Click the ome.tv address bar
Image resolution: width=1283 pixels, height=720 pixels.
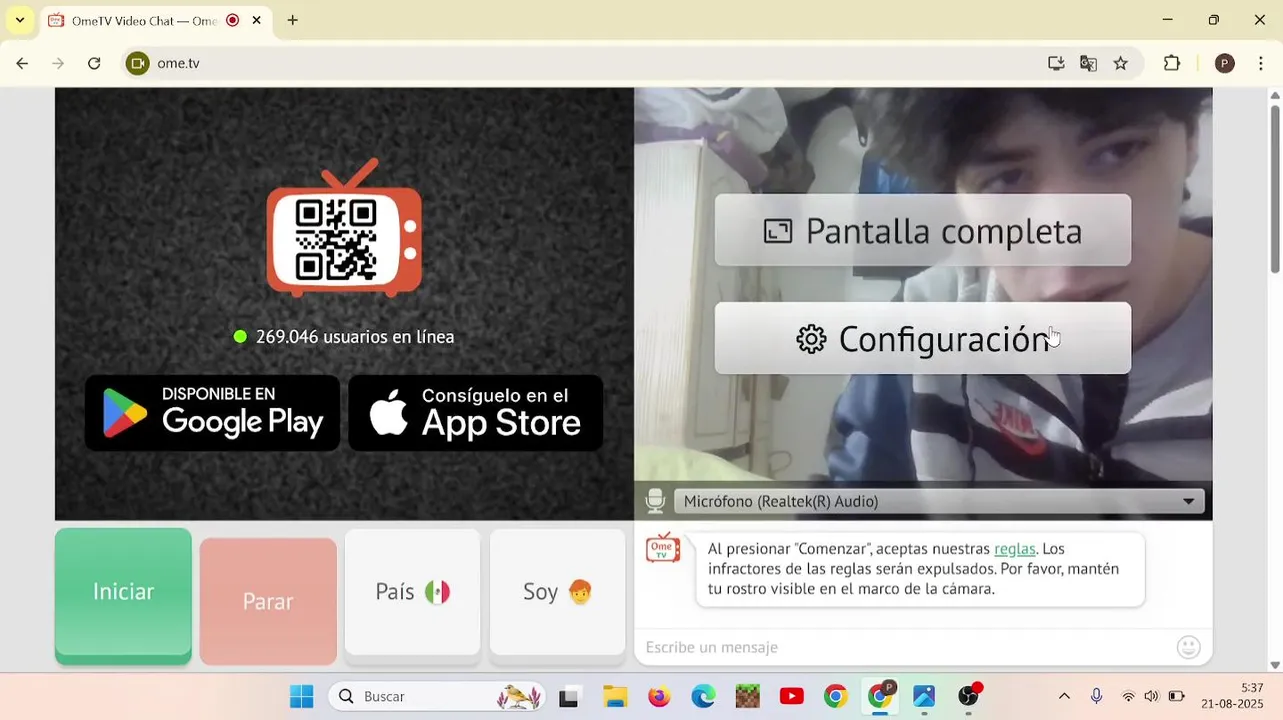pos(590,63)
